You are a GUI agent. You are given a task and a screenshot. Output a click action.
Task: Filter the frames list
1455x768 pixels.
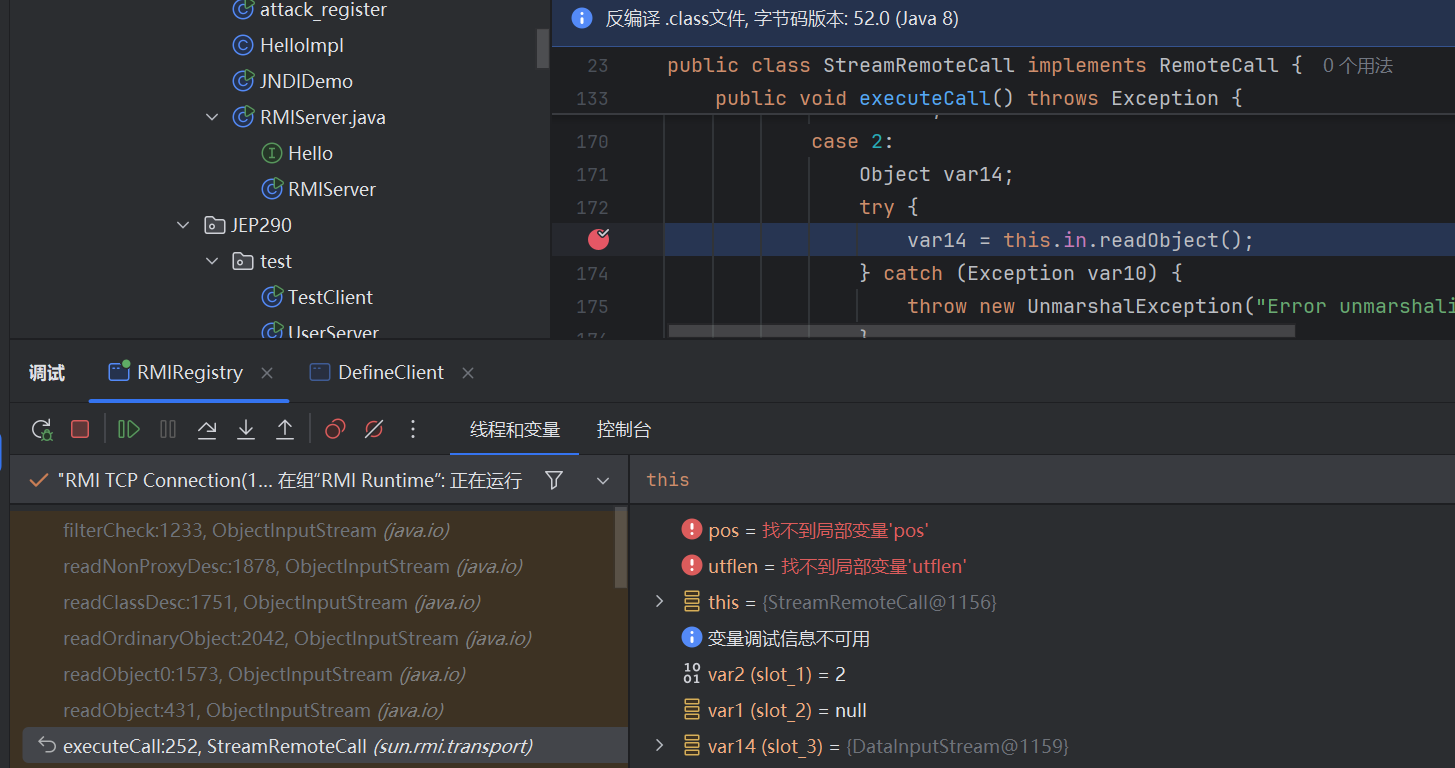554,481
